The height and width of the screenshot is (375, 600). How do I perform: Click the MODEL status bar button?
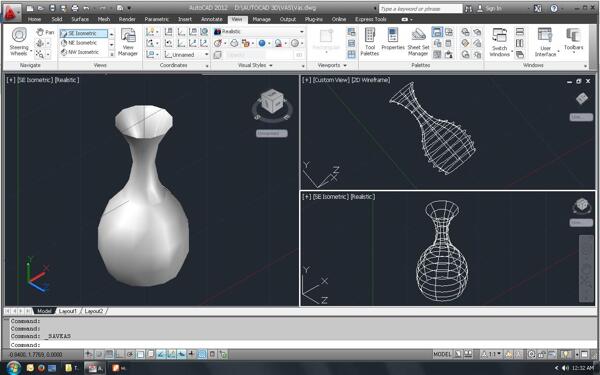442,354
